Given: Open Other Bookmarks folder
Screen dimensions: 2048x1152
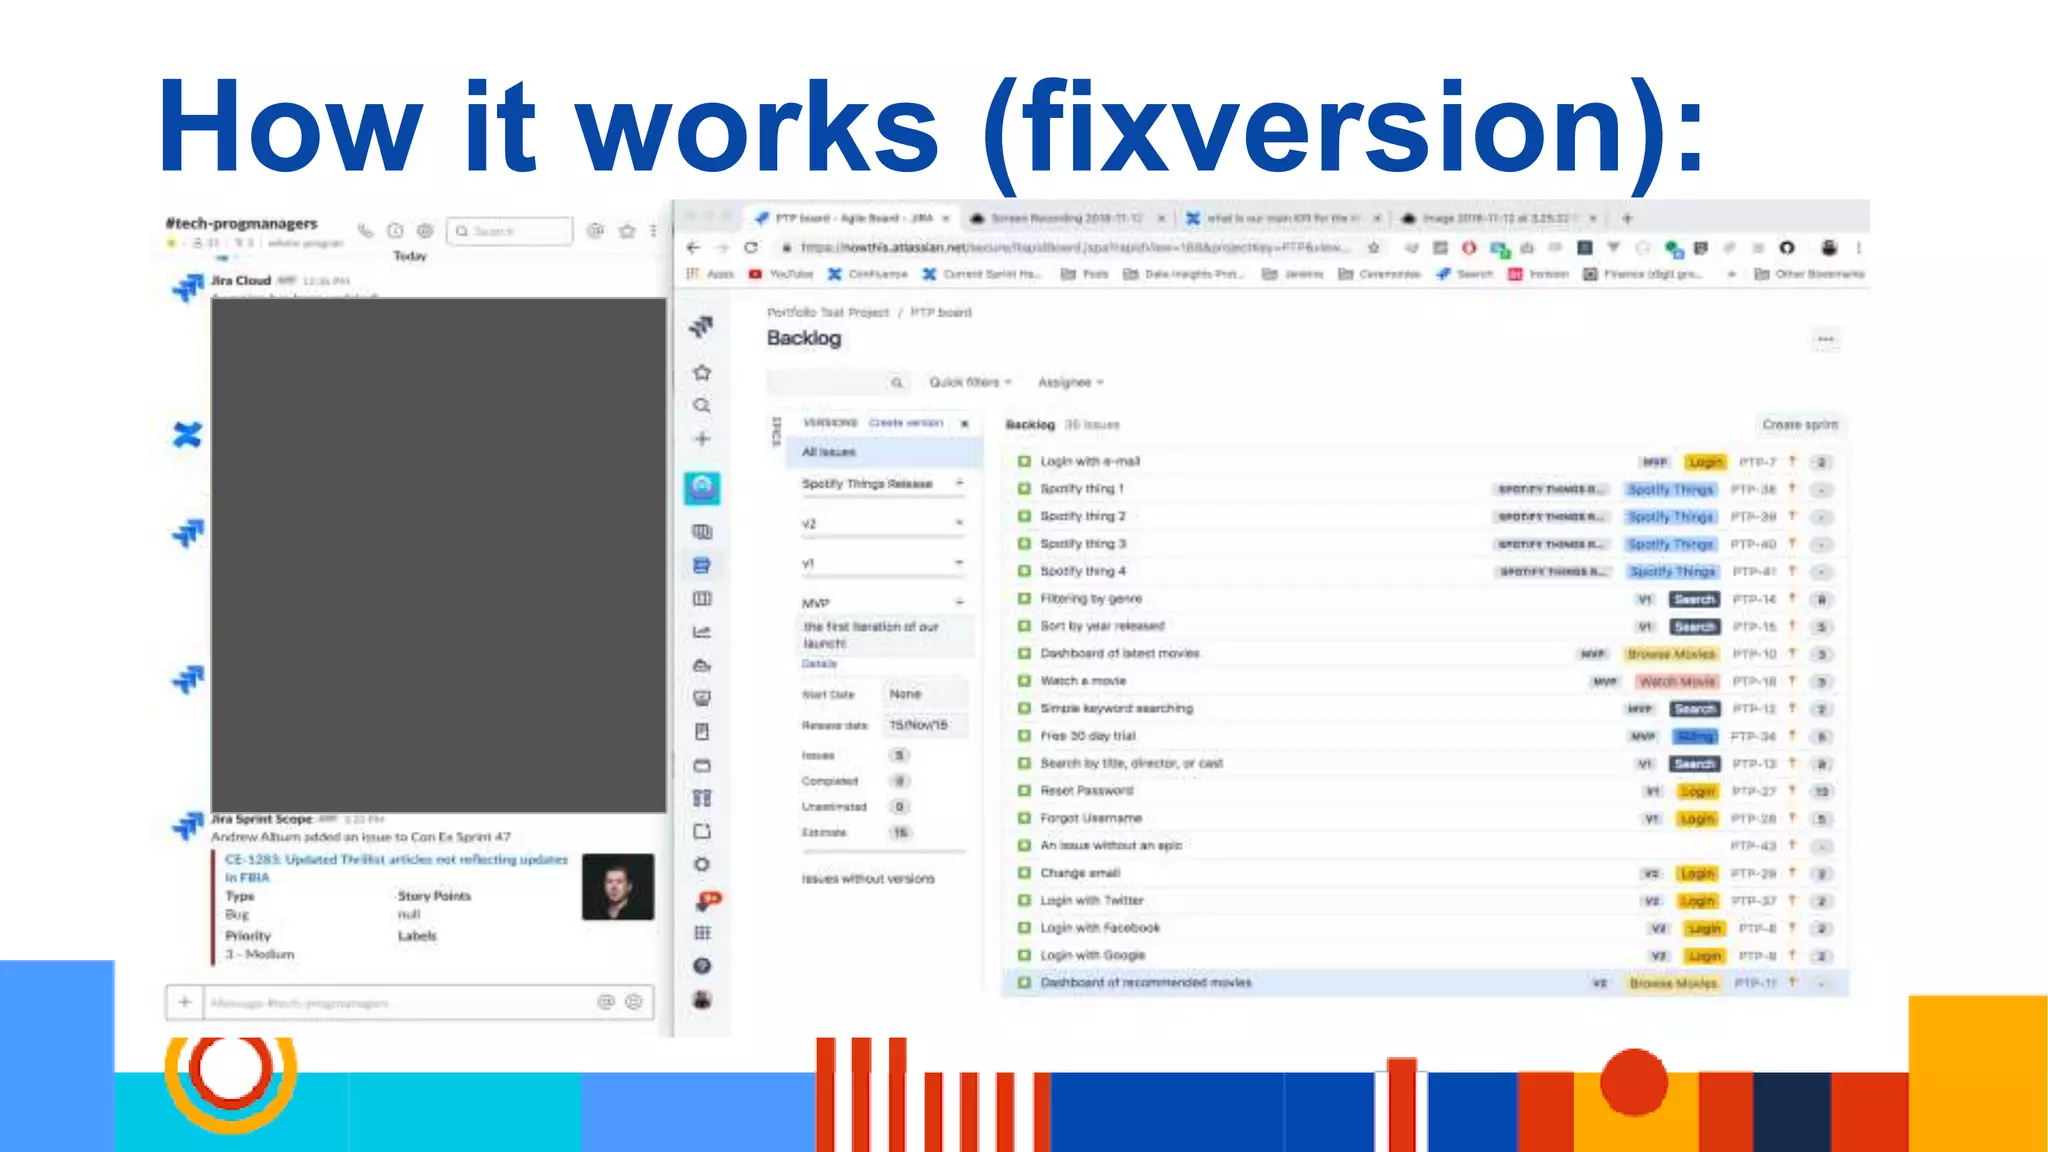Looking at the screenshot, I should point(1810,274).
